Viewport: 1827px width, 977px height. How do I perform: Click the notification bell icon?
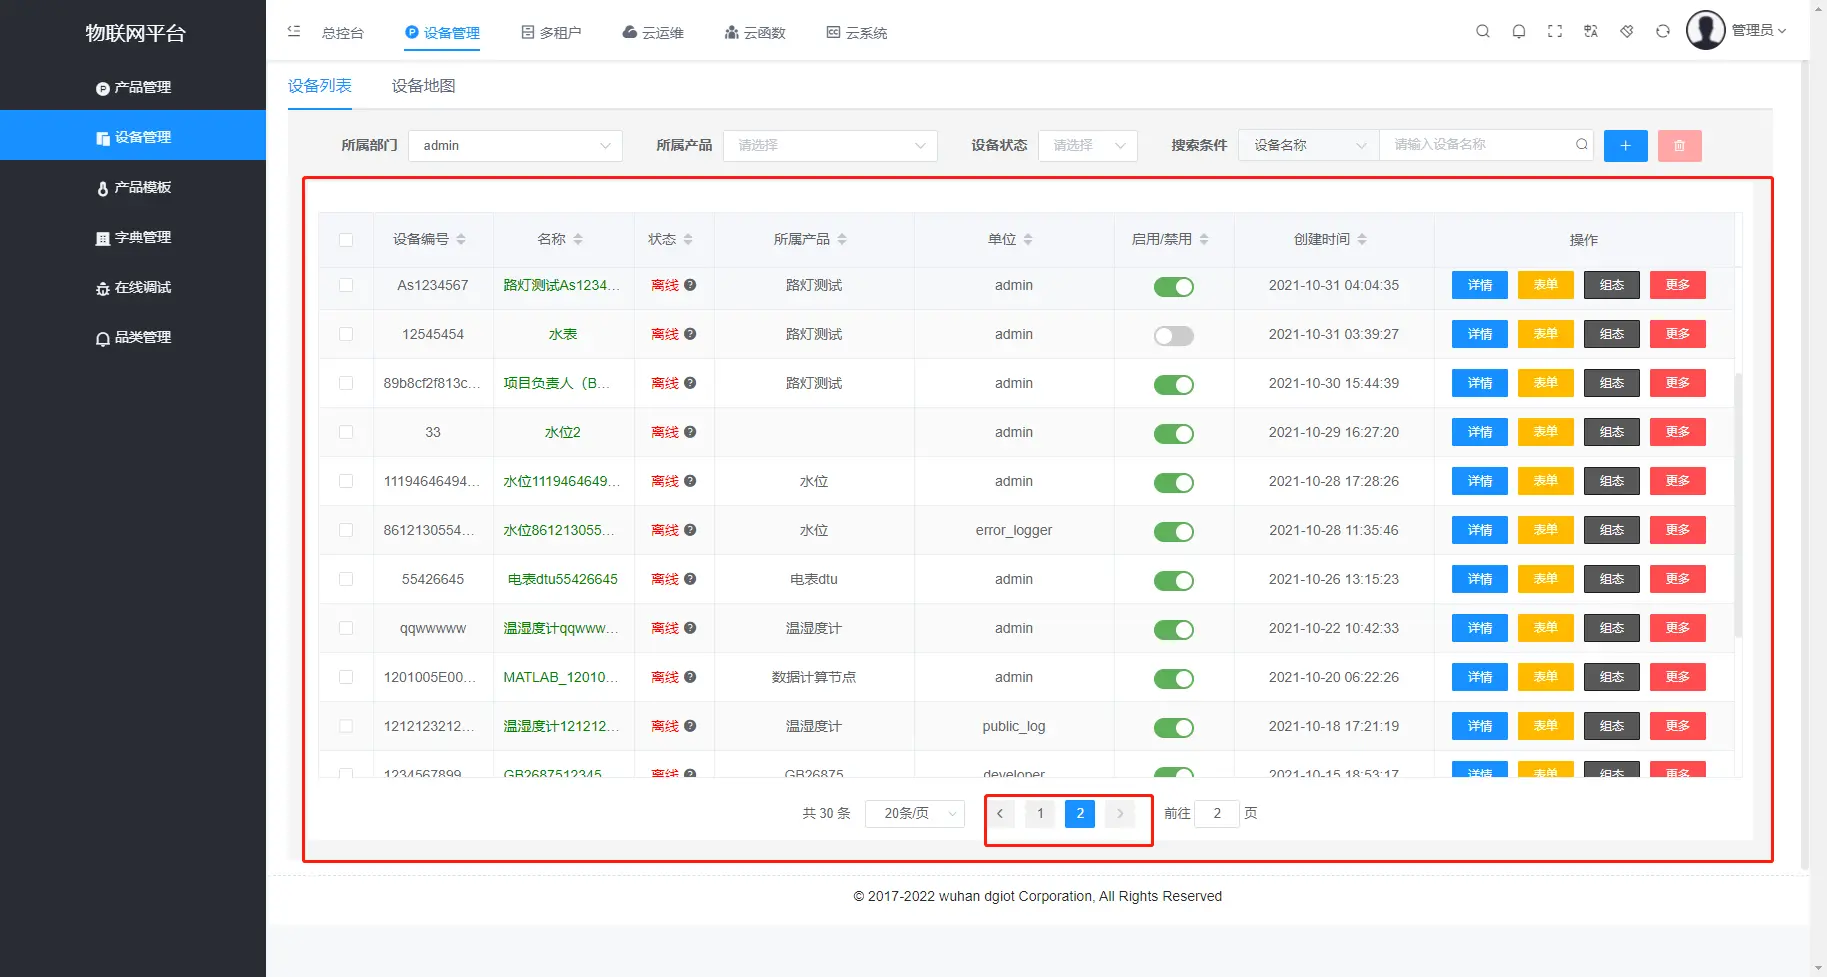pyautogui.click(x=1518, y=31)
